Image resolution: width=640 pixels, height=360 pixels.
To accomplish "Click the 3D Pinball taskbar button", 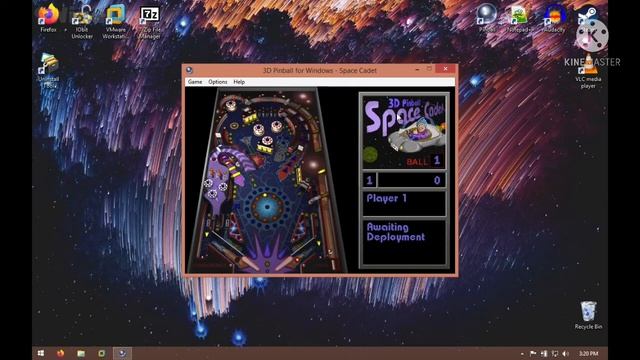I will click(x=122, y=353).
